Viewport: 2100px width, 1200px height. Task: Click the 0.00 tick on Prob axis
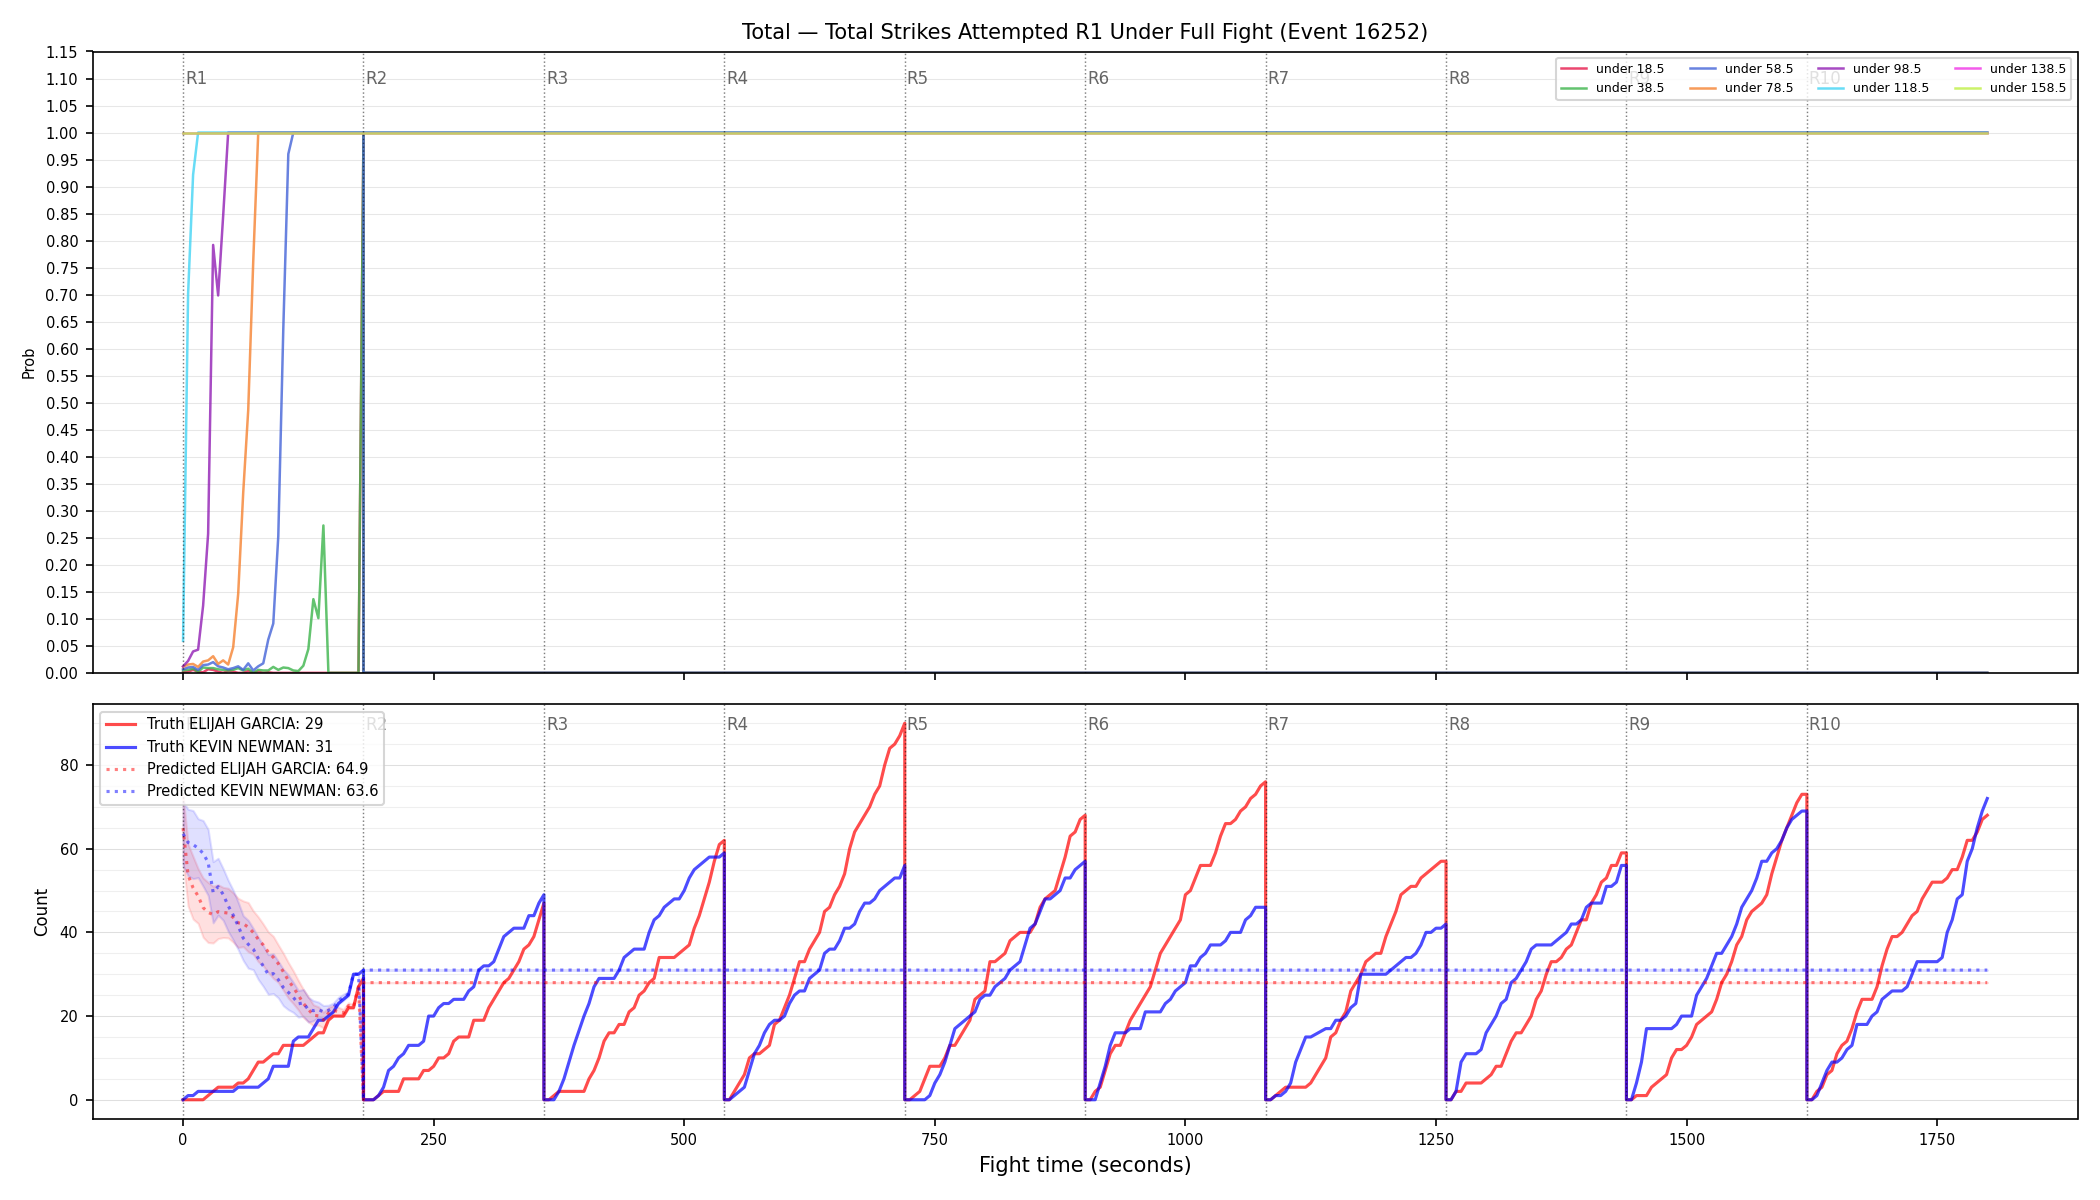(62, 673)
